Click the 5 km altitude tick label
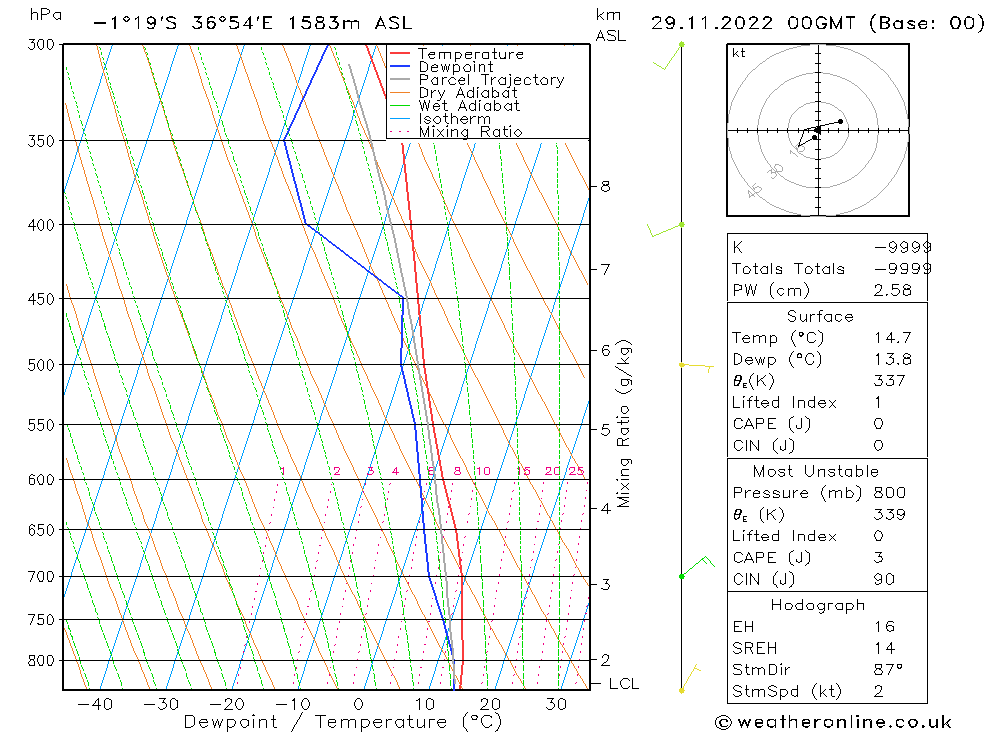 [605, 430]
